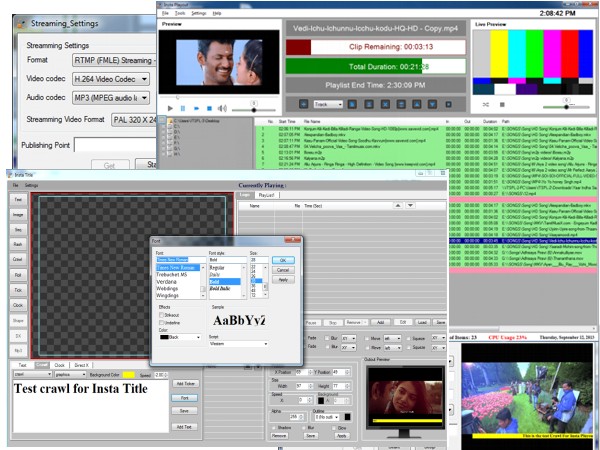Click the Background Color yellow swatch
Screen dimensions: 600x450
coord(129,375)
